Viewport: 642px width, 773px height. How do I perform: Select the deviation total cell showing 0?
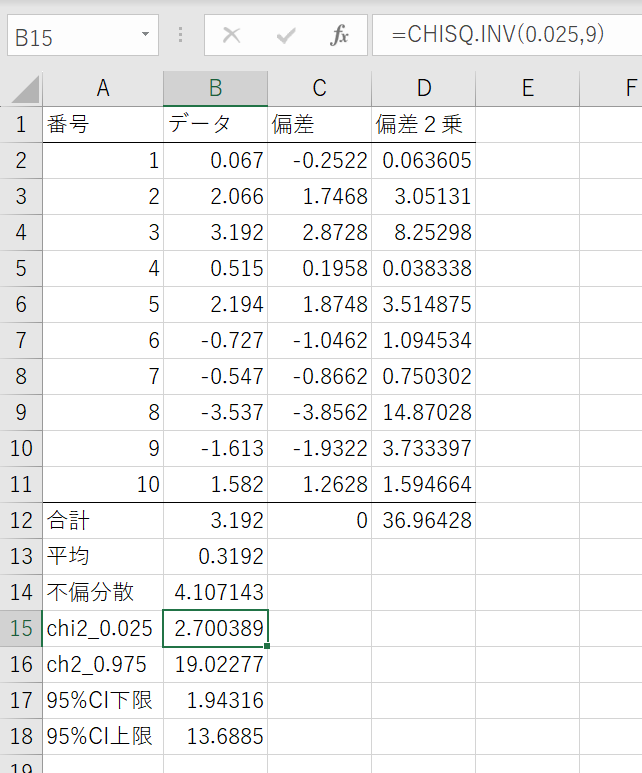tap(320, 521)
